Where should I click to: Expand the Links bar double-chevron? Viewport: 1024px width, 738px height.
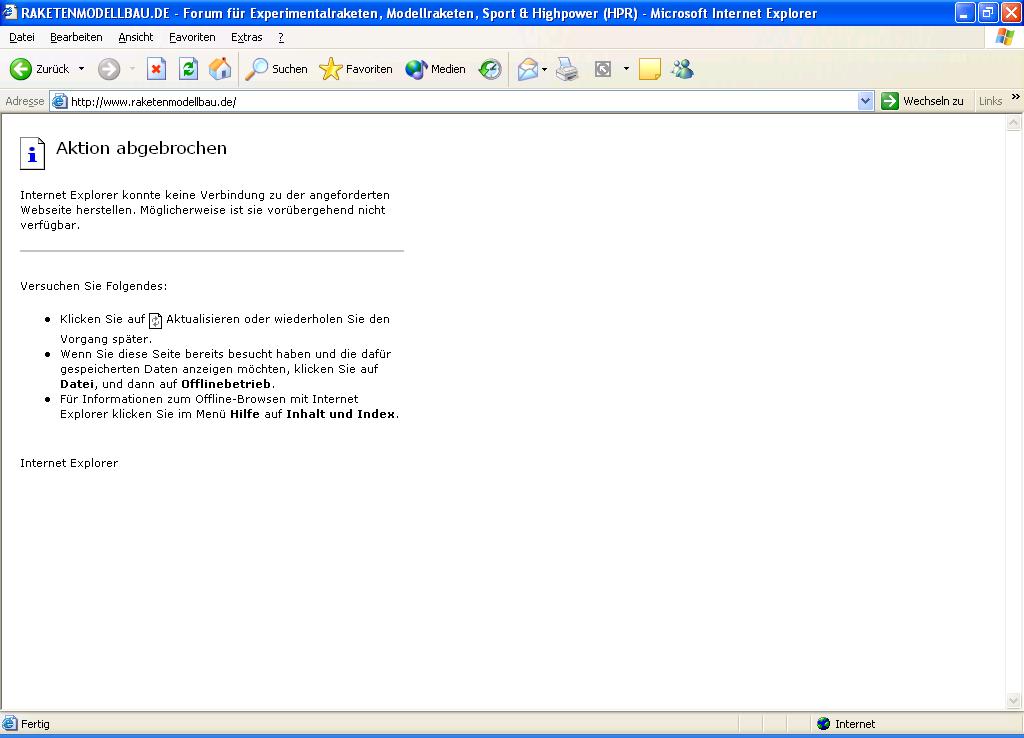(1016, 97)
